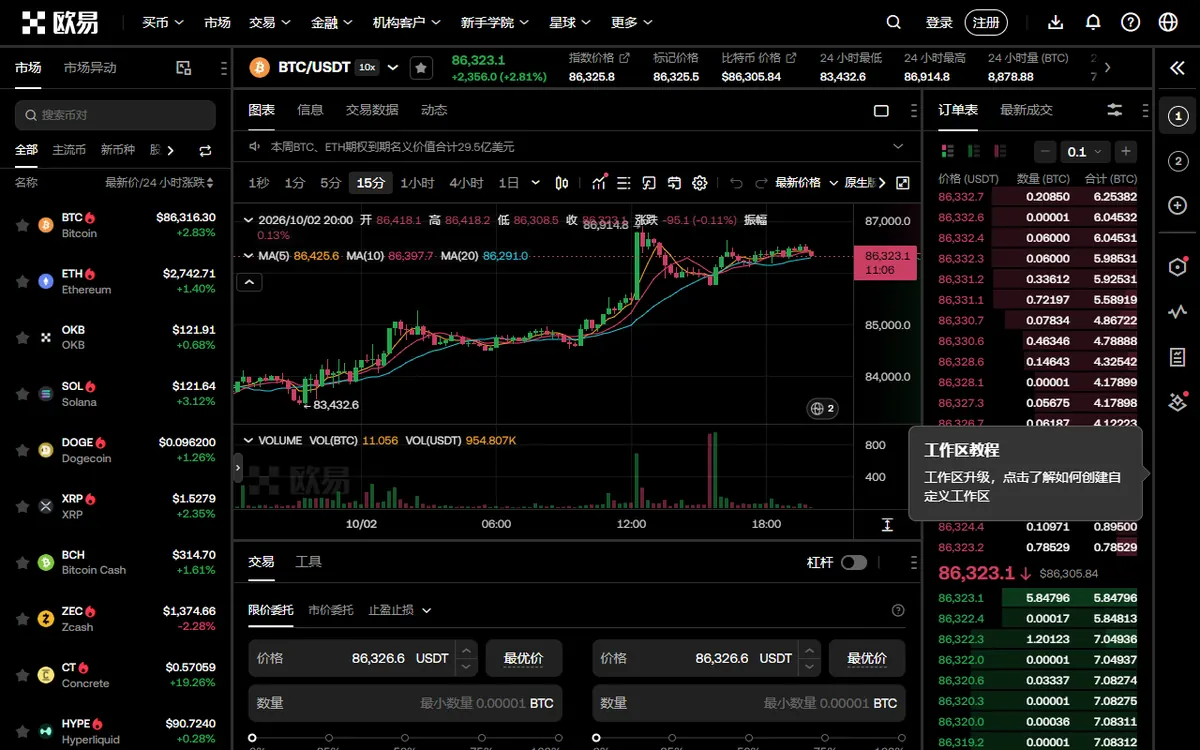Switch to the 市场异动 tab
Screen dimensions: 1200x750
click(90, 68)
